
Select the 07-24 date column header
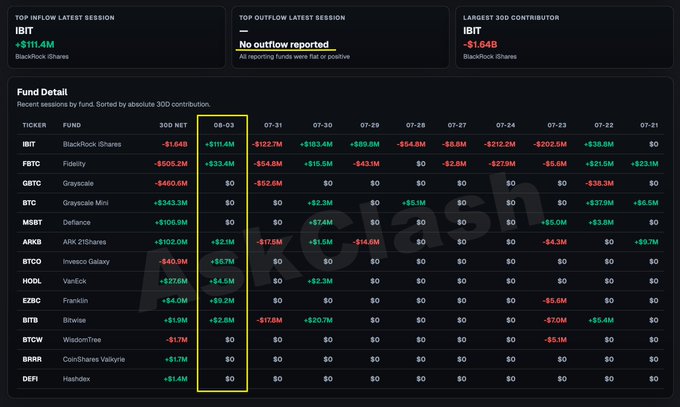pos(506,125)
